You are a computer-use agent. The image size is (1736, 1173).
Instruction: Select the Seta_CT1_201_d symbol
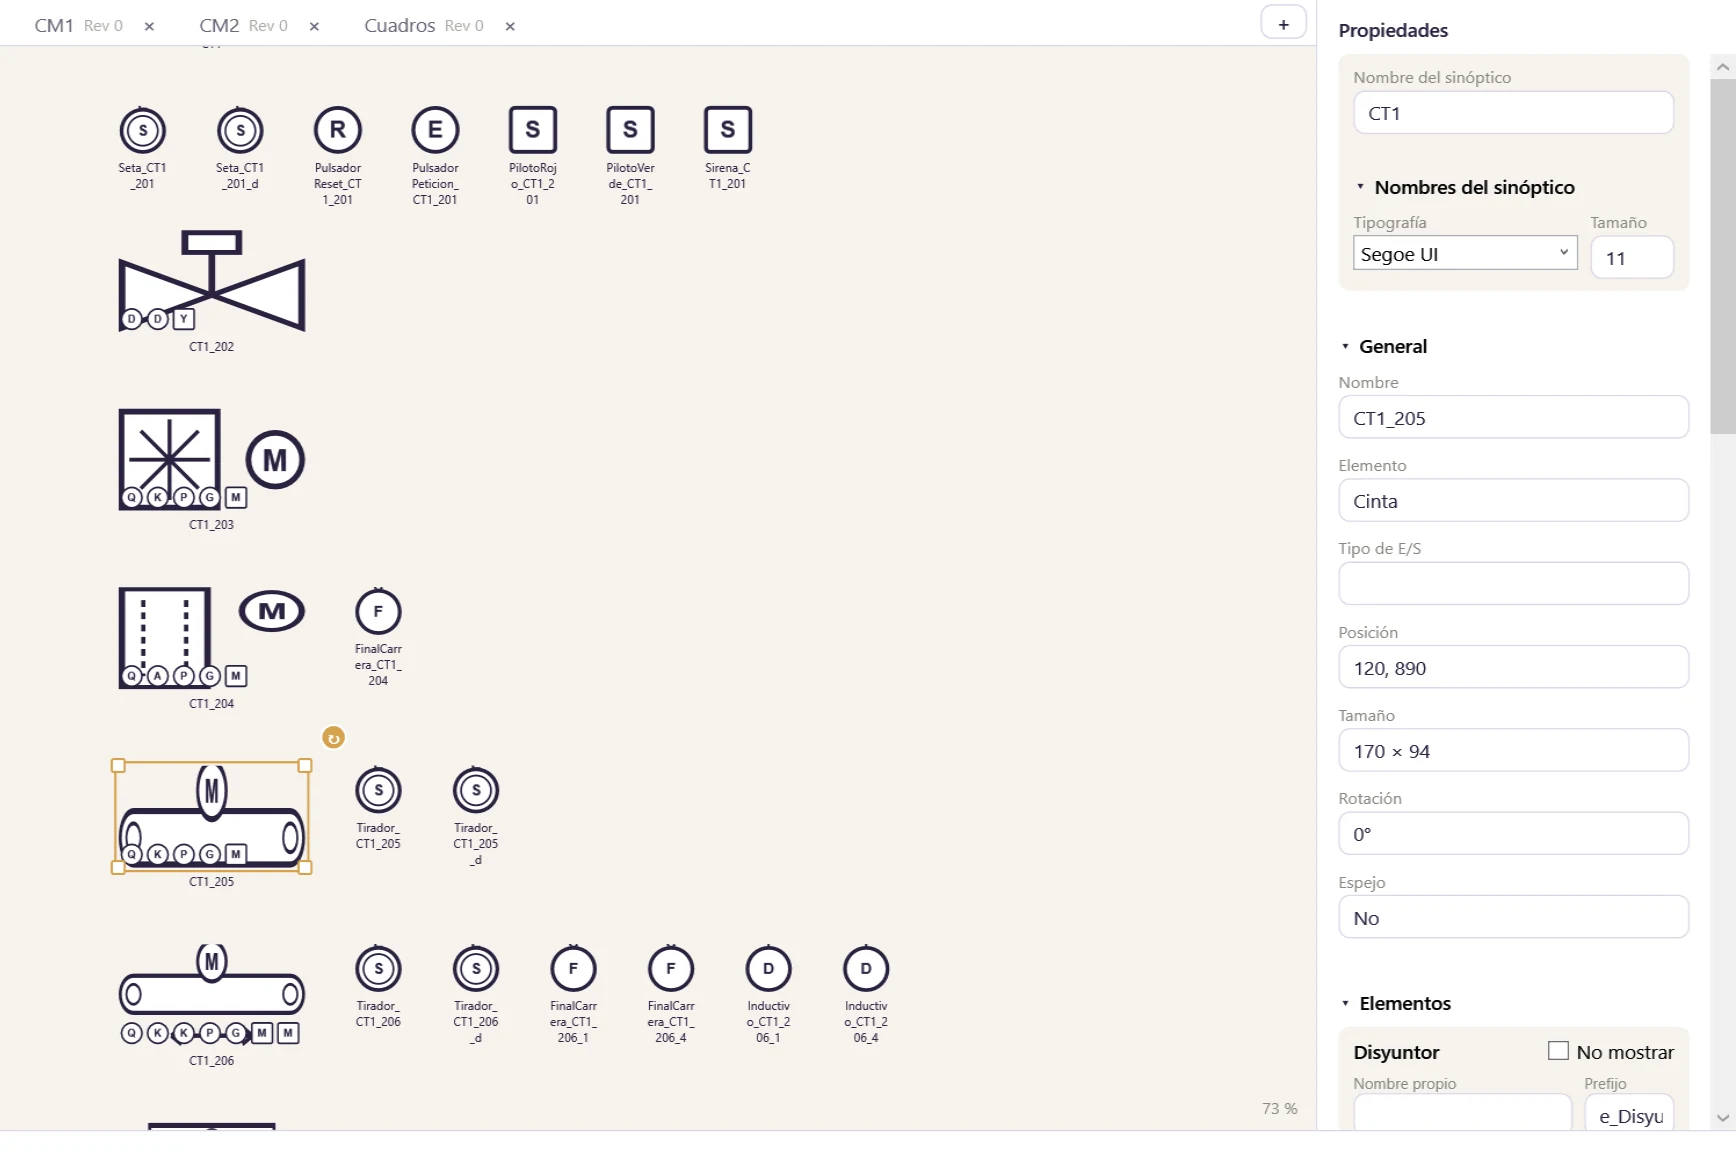pyautogui.click(x=240, y=130)
